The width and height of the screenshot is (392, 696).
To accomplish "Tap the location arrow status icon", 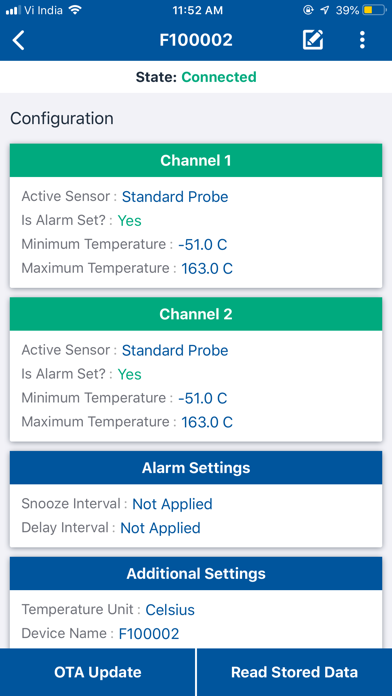I will click(325, 10).
